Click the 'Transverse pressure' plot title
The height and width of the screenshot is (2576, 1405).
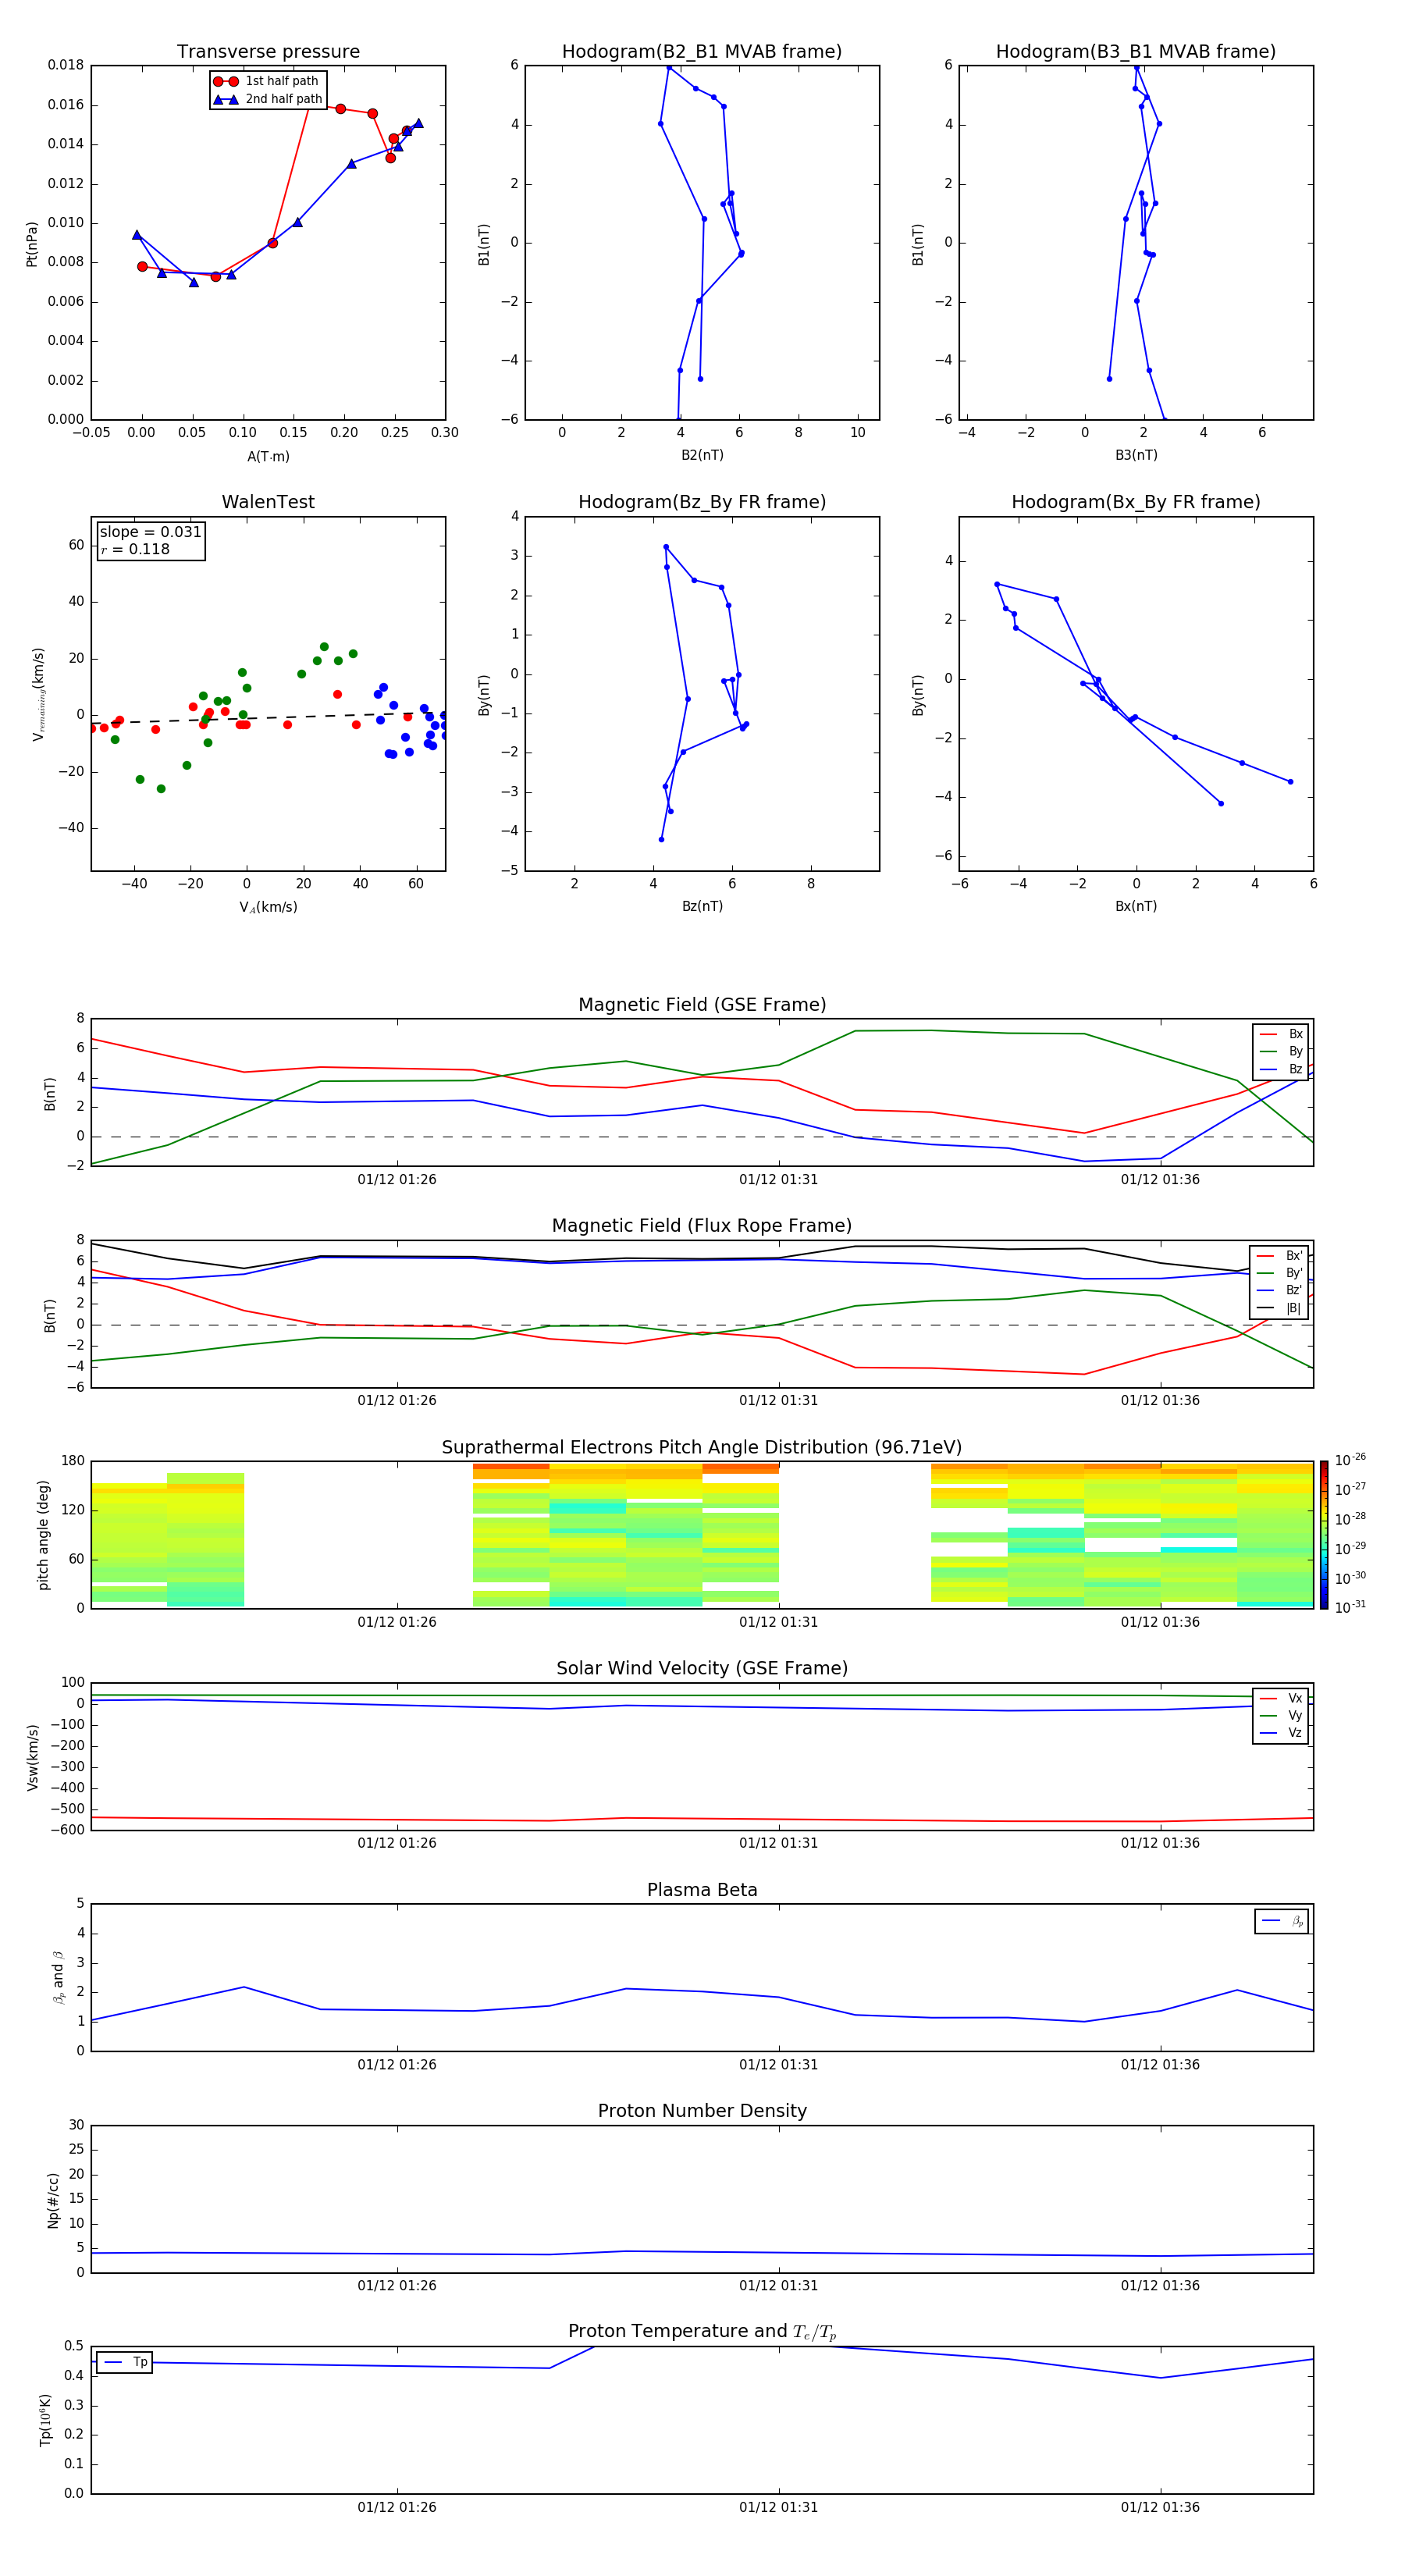268,52
